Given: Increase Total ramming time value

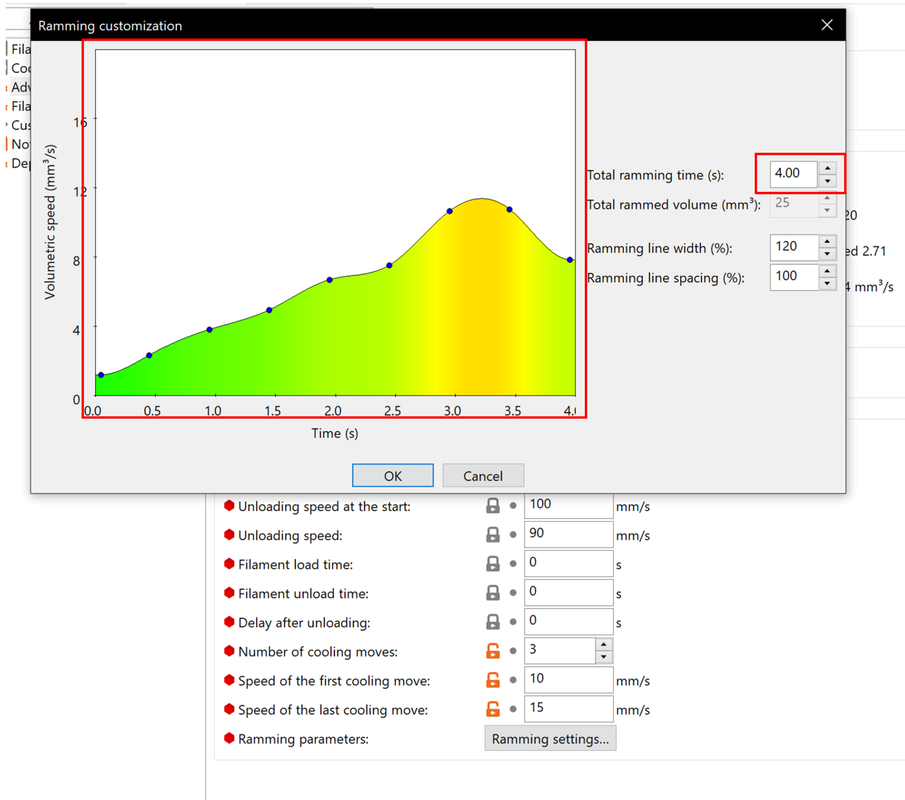Looking at the screenshot, I should point(828,168).
